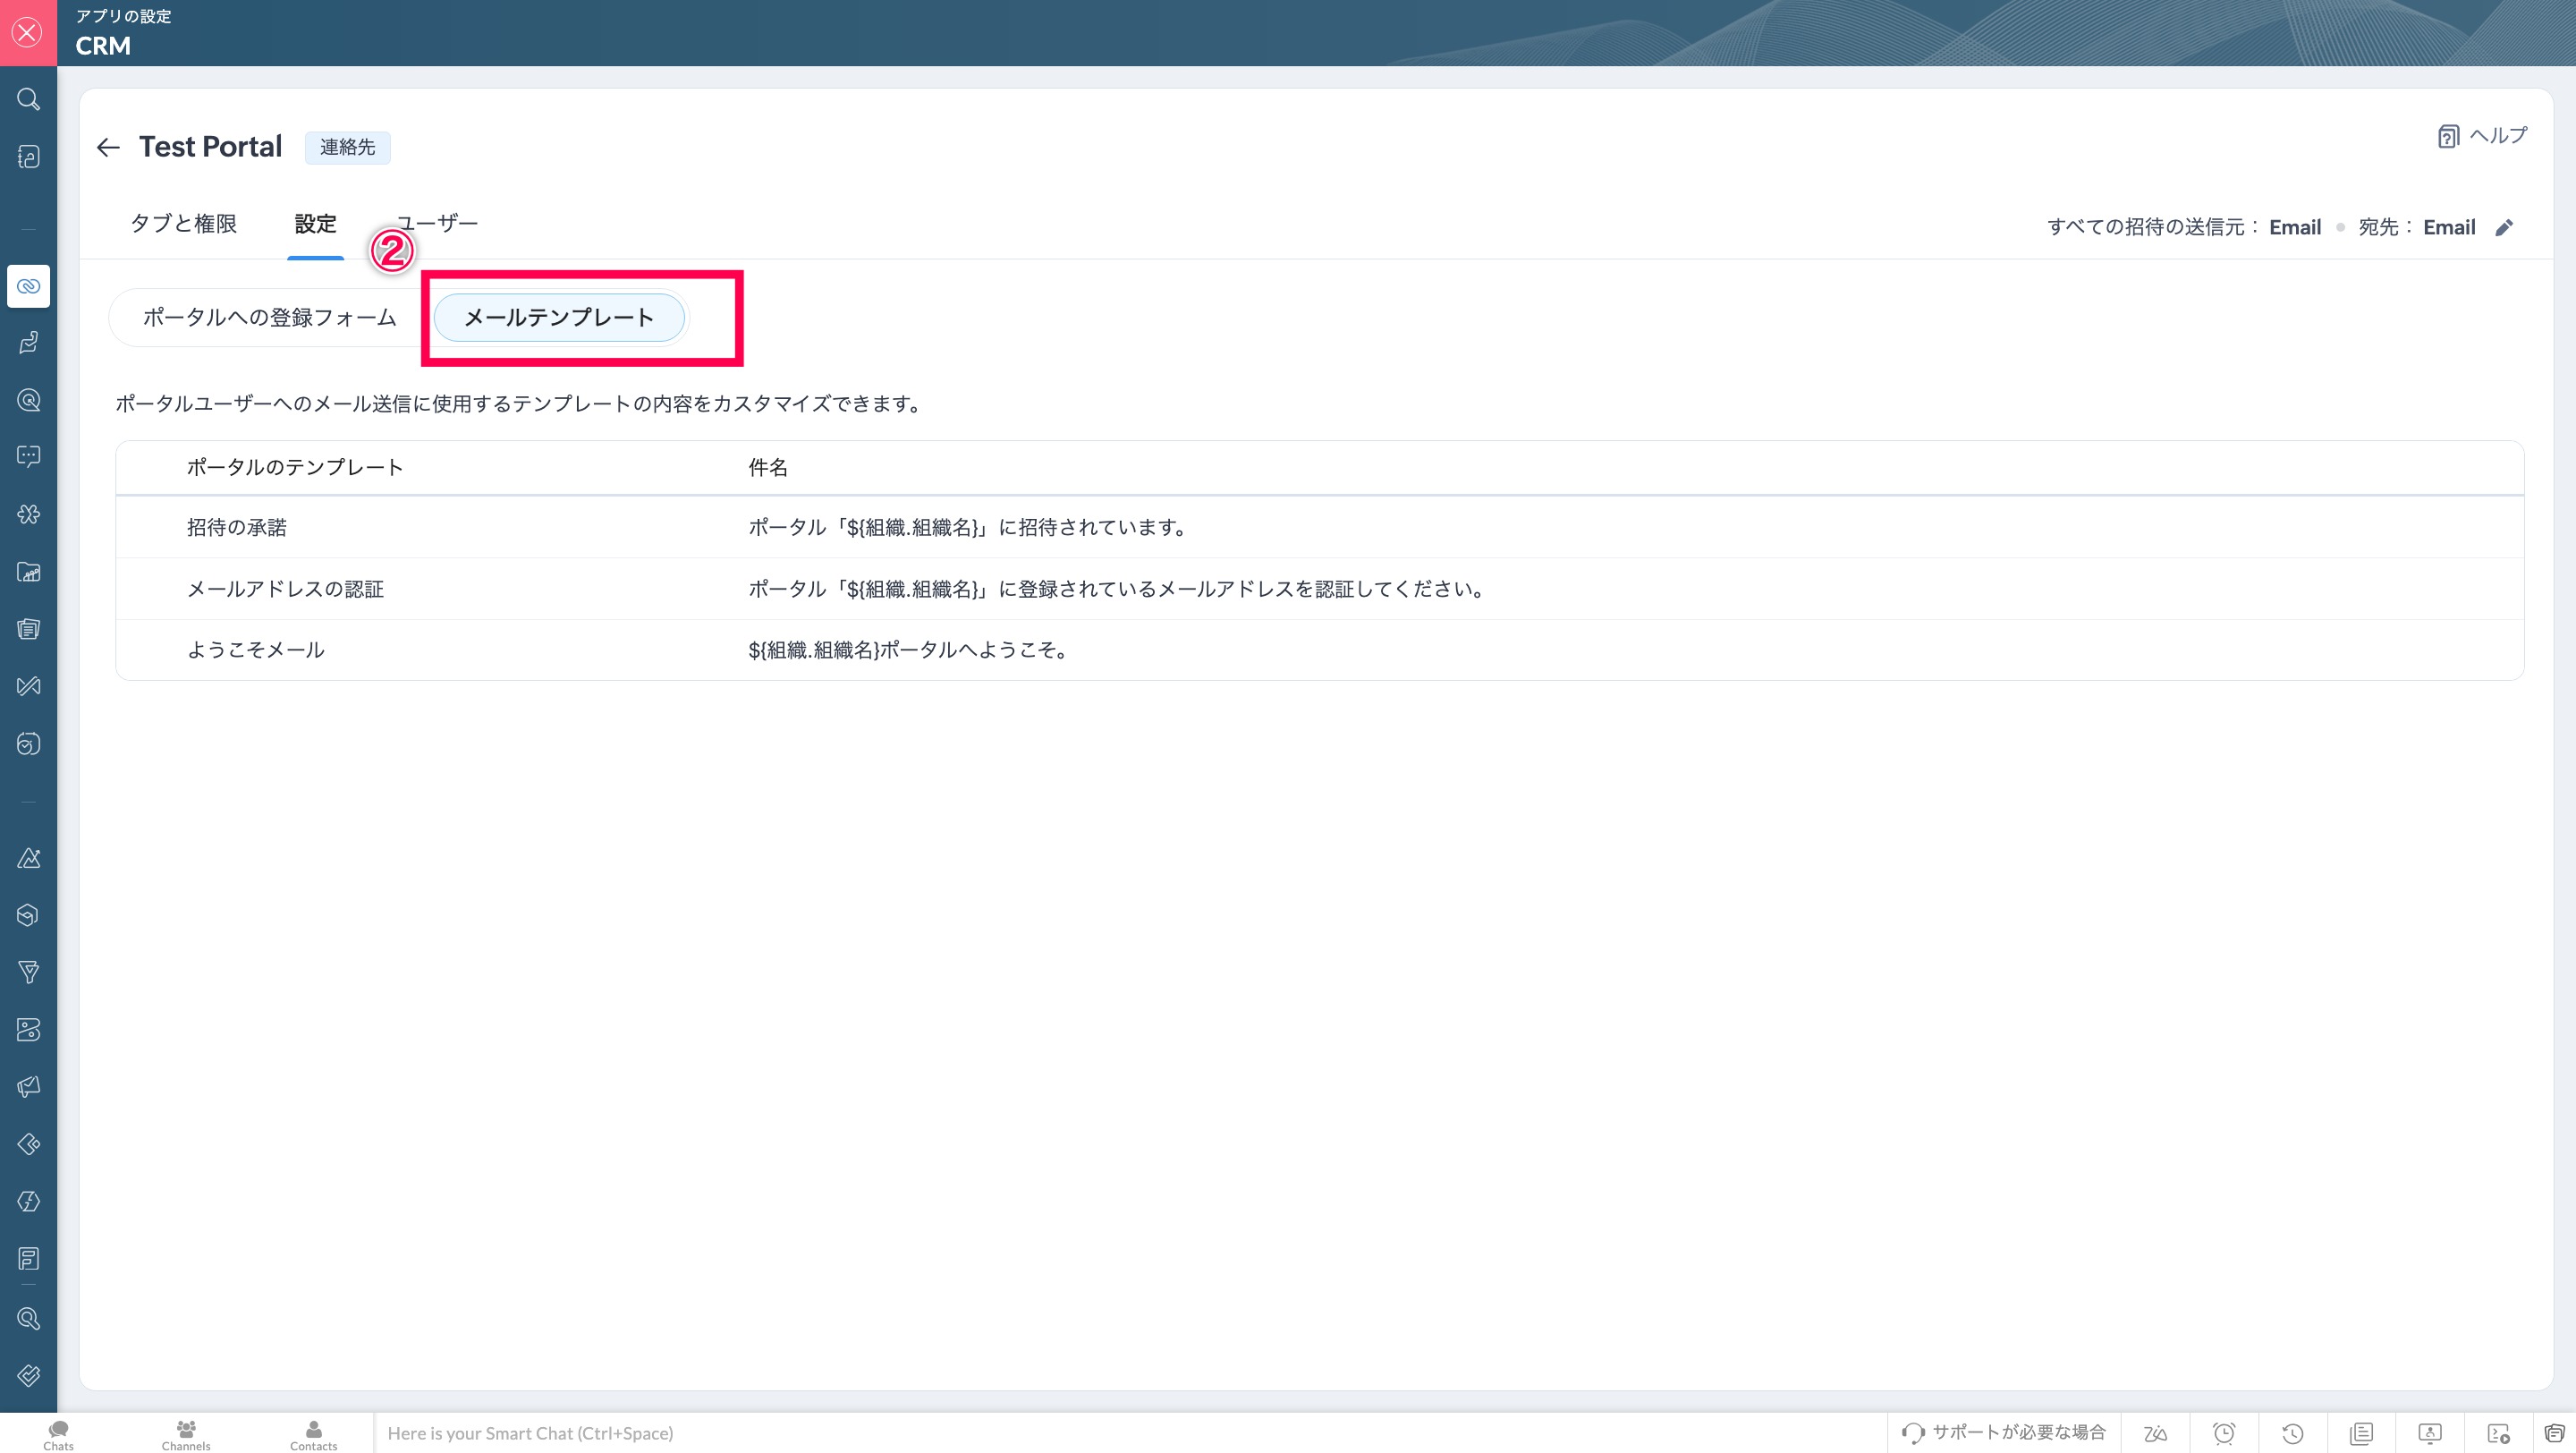Click the サポートが必要な場合 support button

2004,1433
